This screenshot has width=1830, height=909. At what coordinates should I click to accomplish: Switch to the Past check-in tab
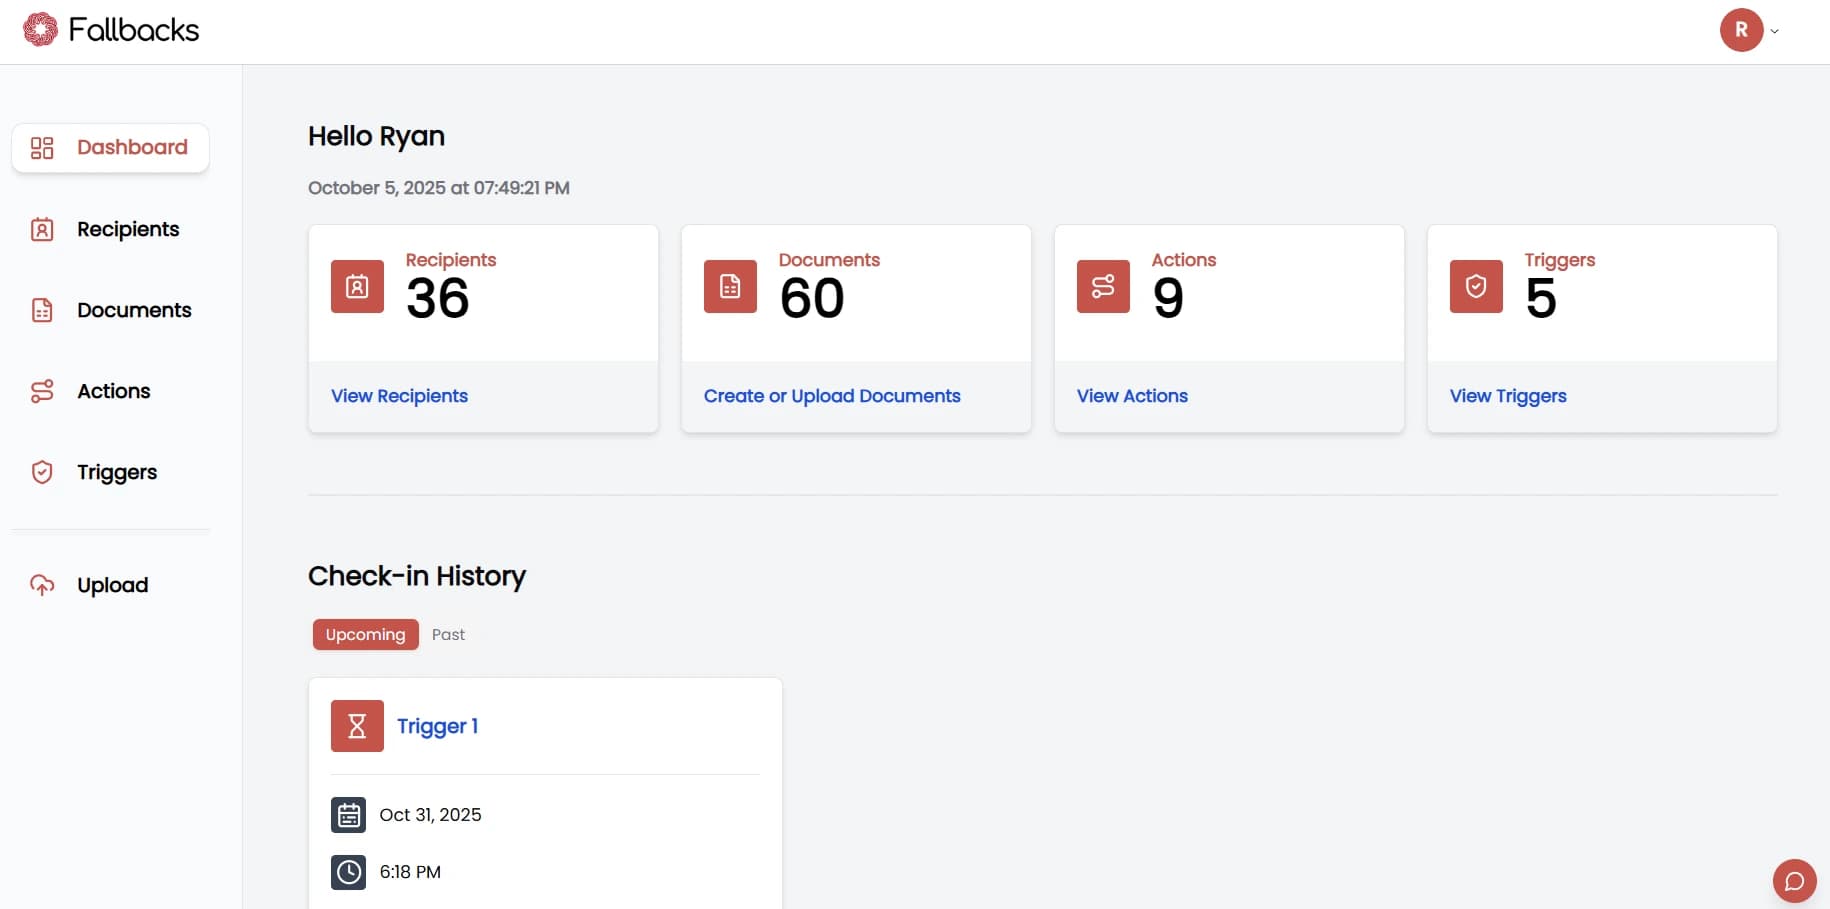click(x=448, y=635)
